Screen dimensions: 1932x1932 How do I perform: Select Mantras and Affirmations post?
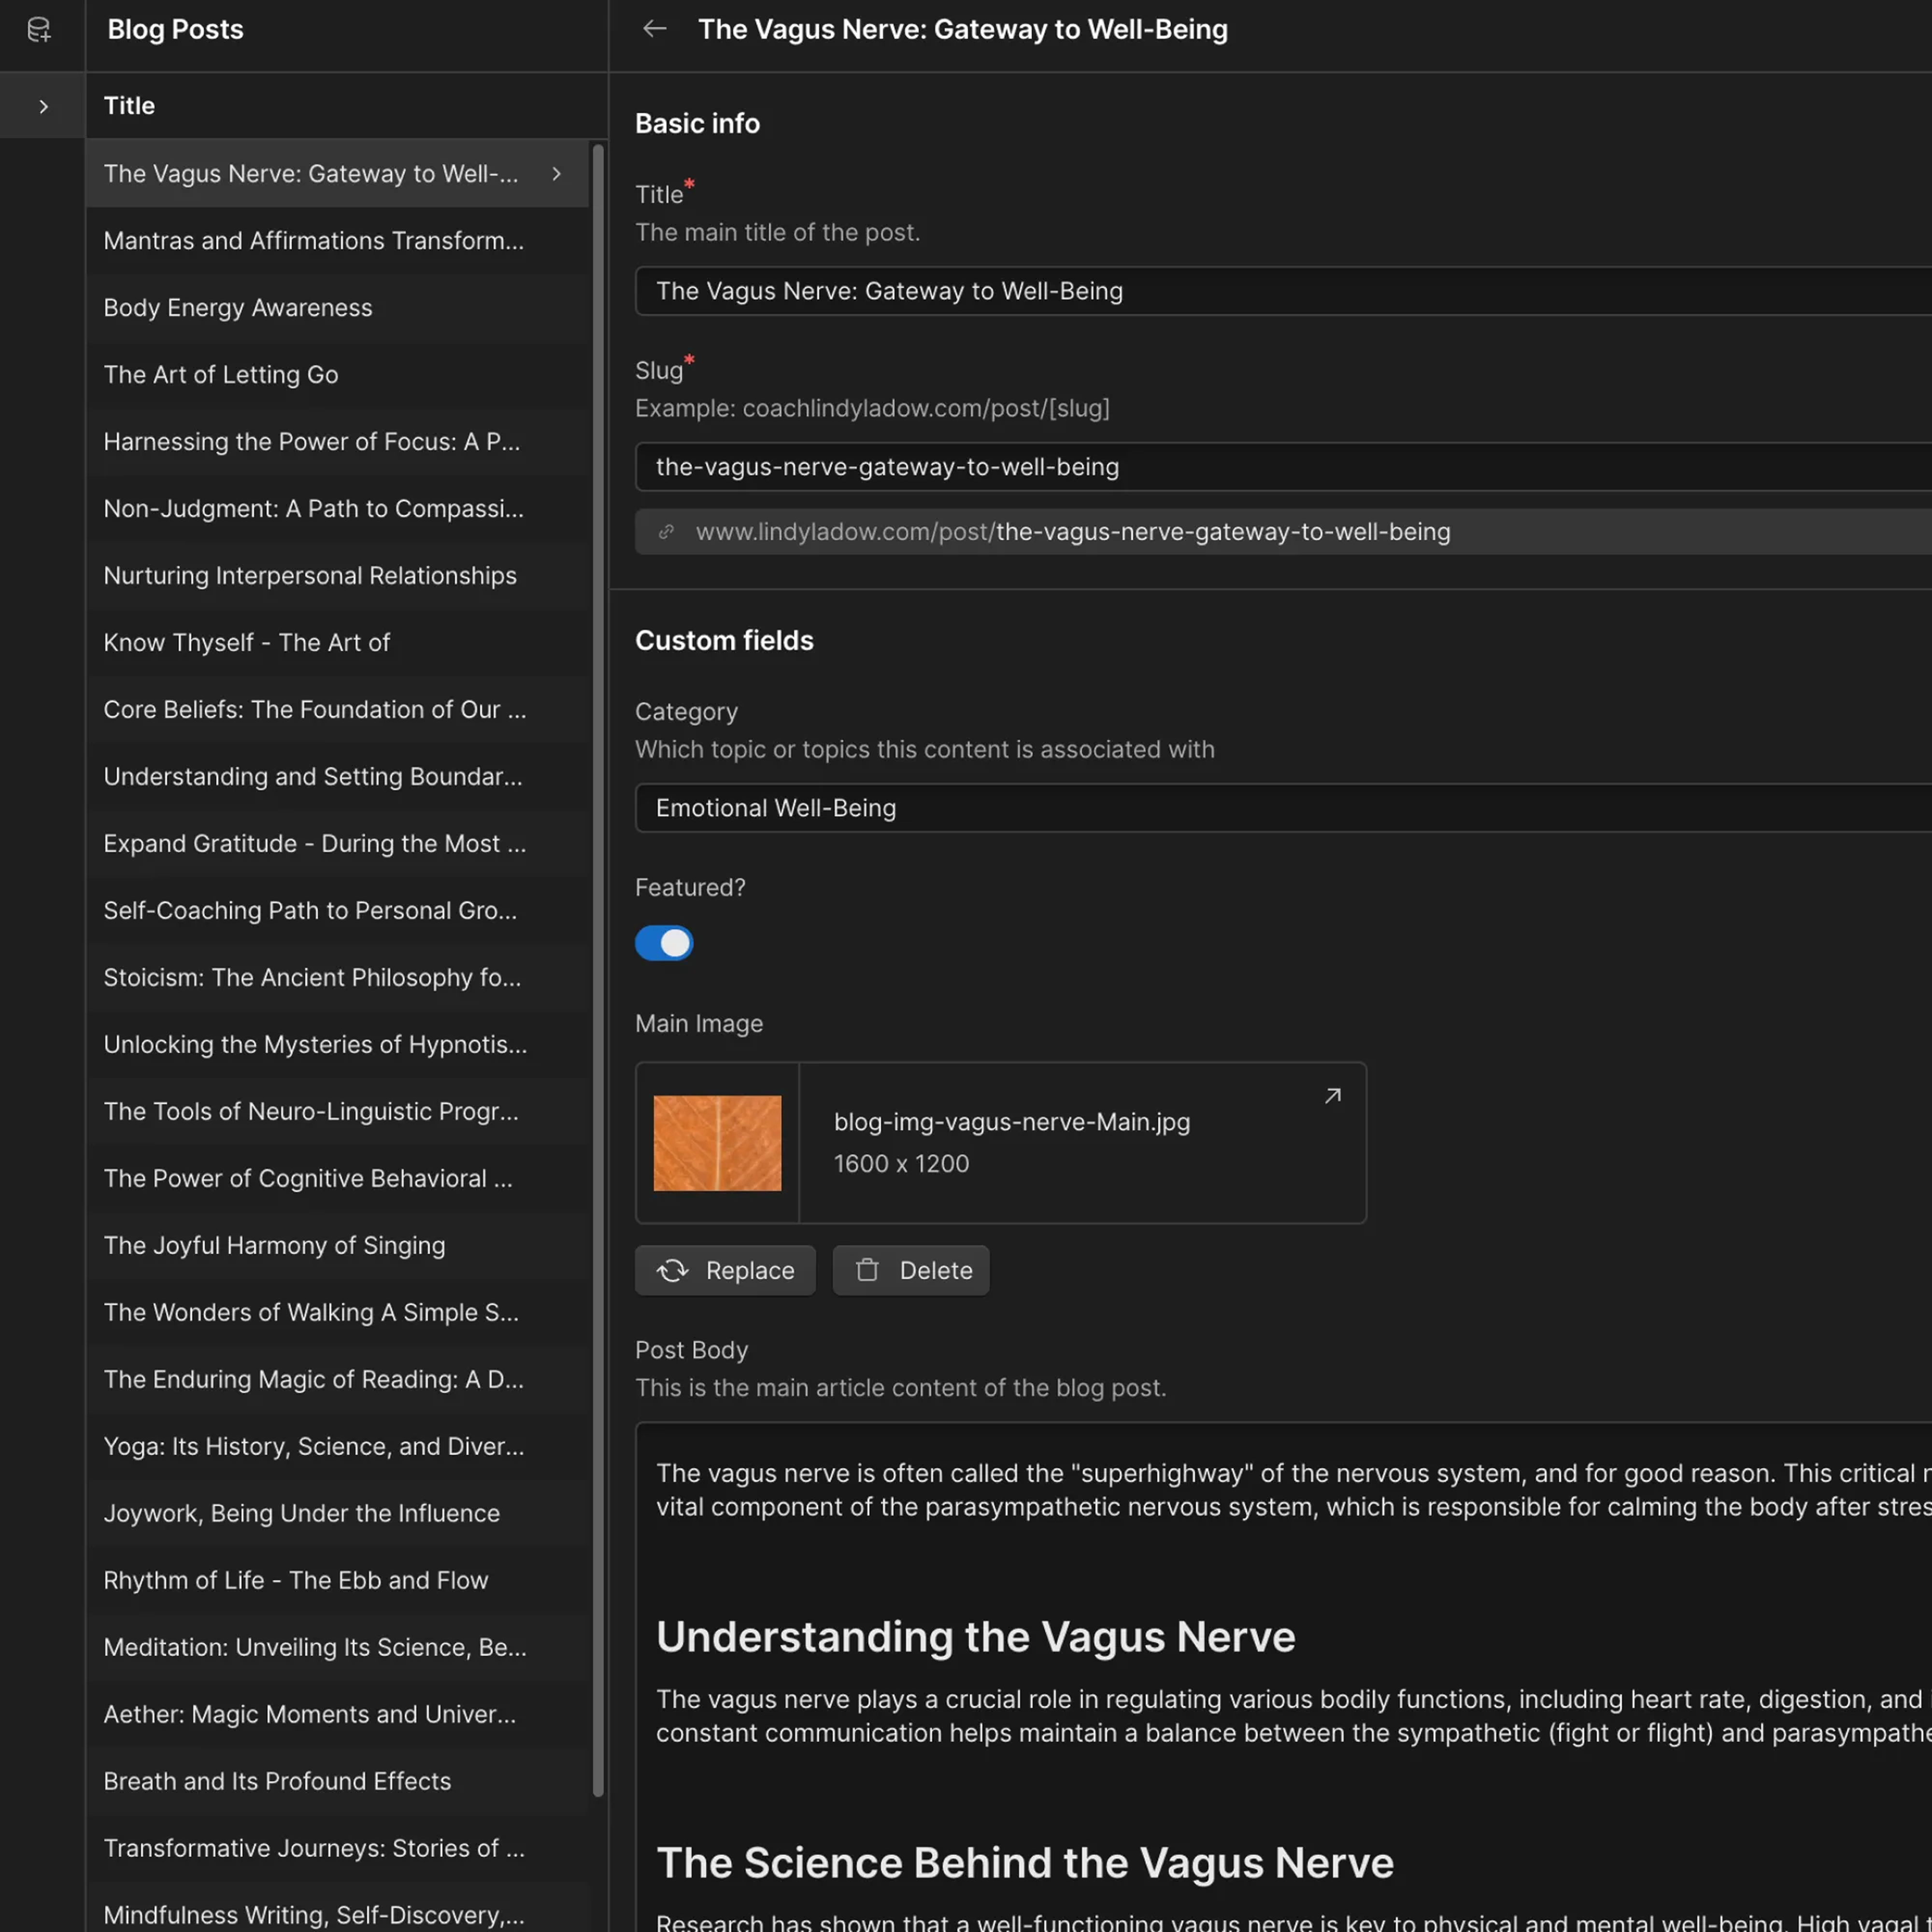tap(337, 241)
